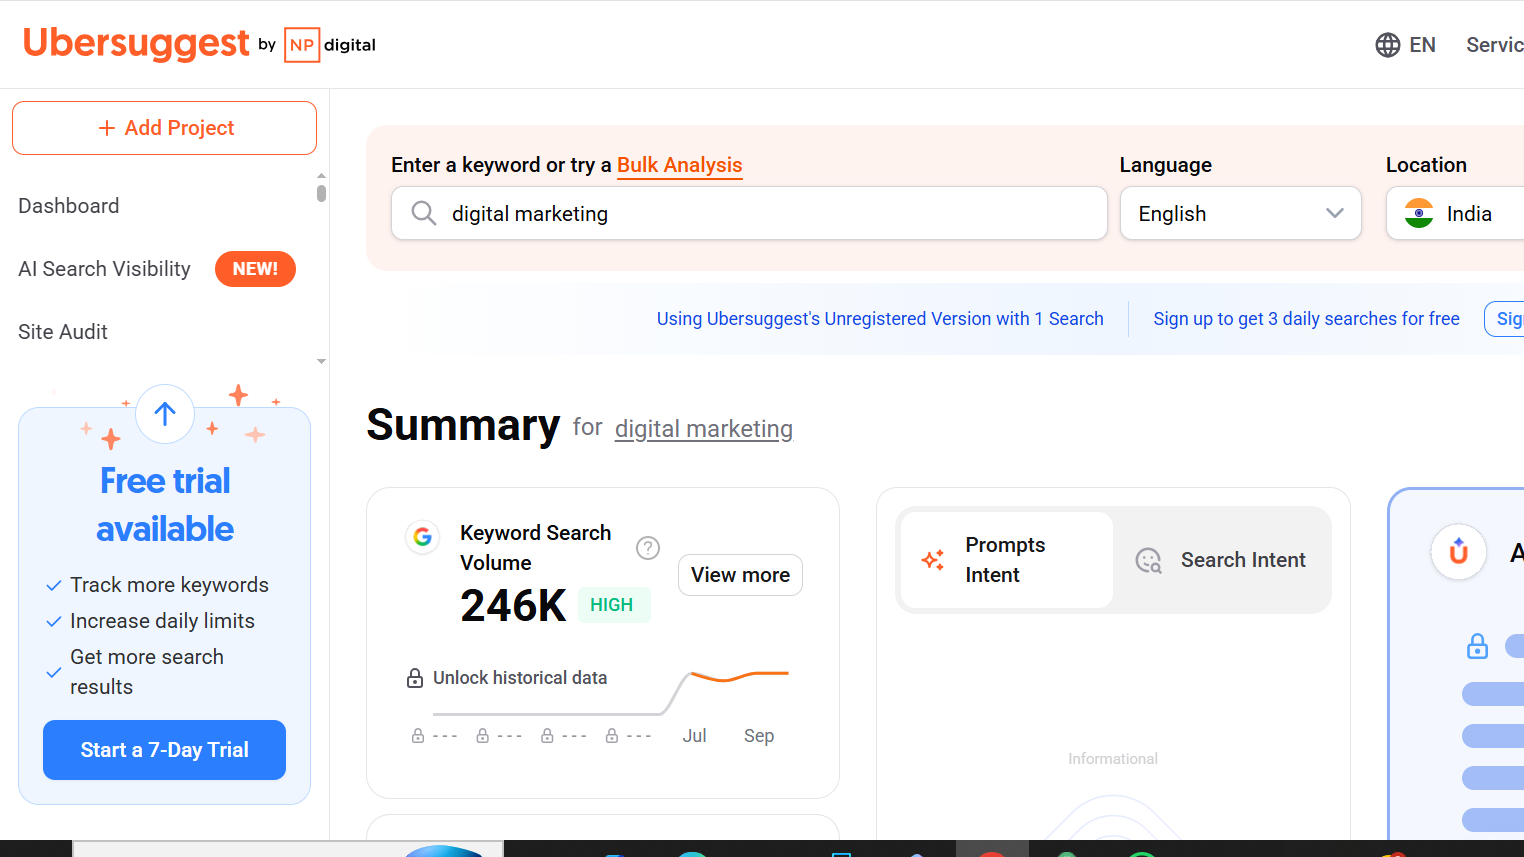Click the Bulk Analysis link
This screenshot has height=857, width=1524.
coord(679,165)
